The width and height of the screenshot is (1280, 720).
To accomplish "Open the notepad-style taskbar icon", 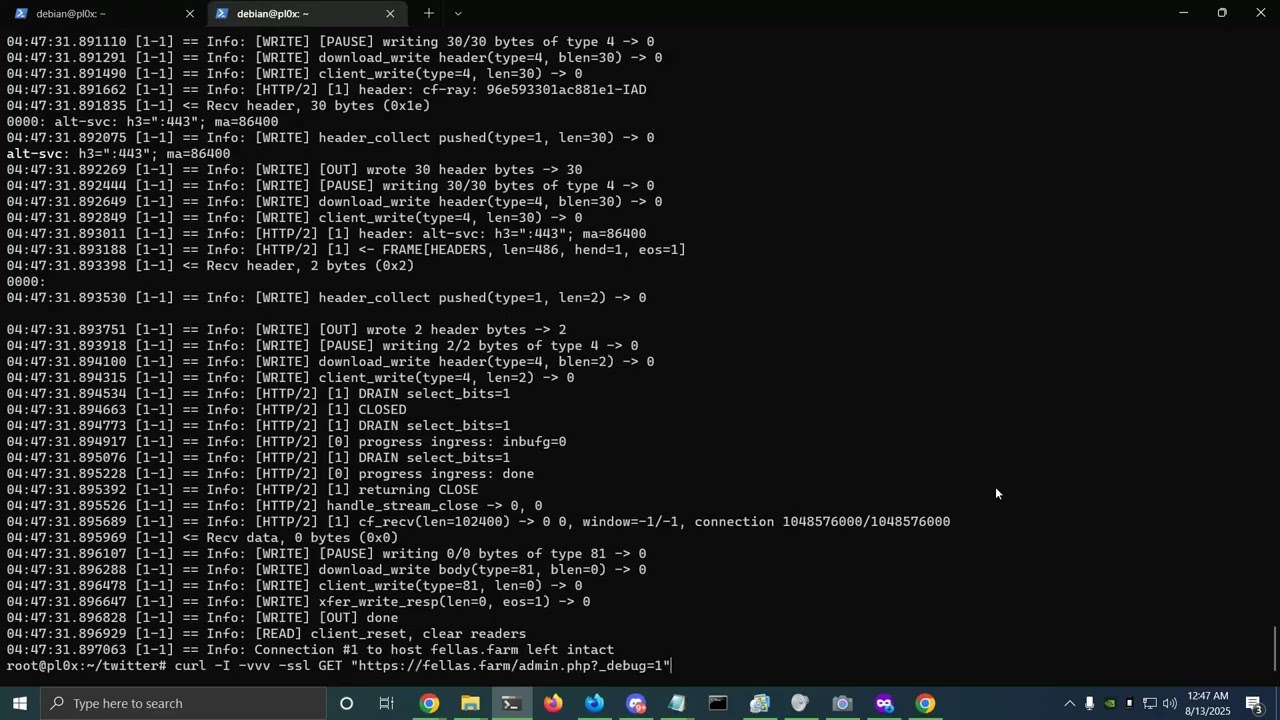I will tap(677, 704).
